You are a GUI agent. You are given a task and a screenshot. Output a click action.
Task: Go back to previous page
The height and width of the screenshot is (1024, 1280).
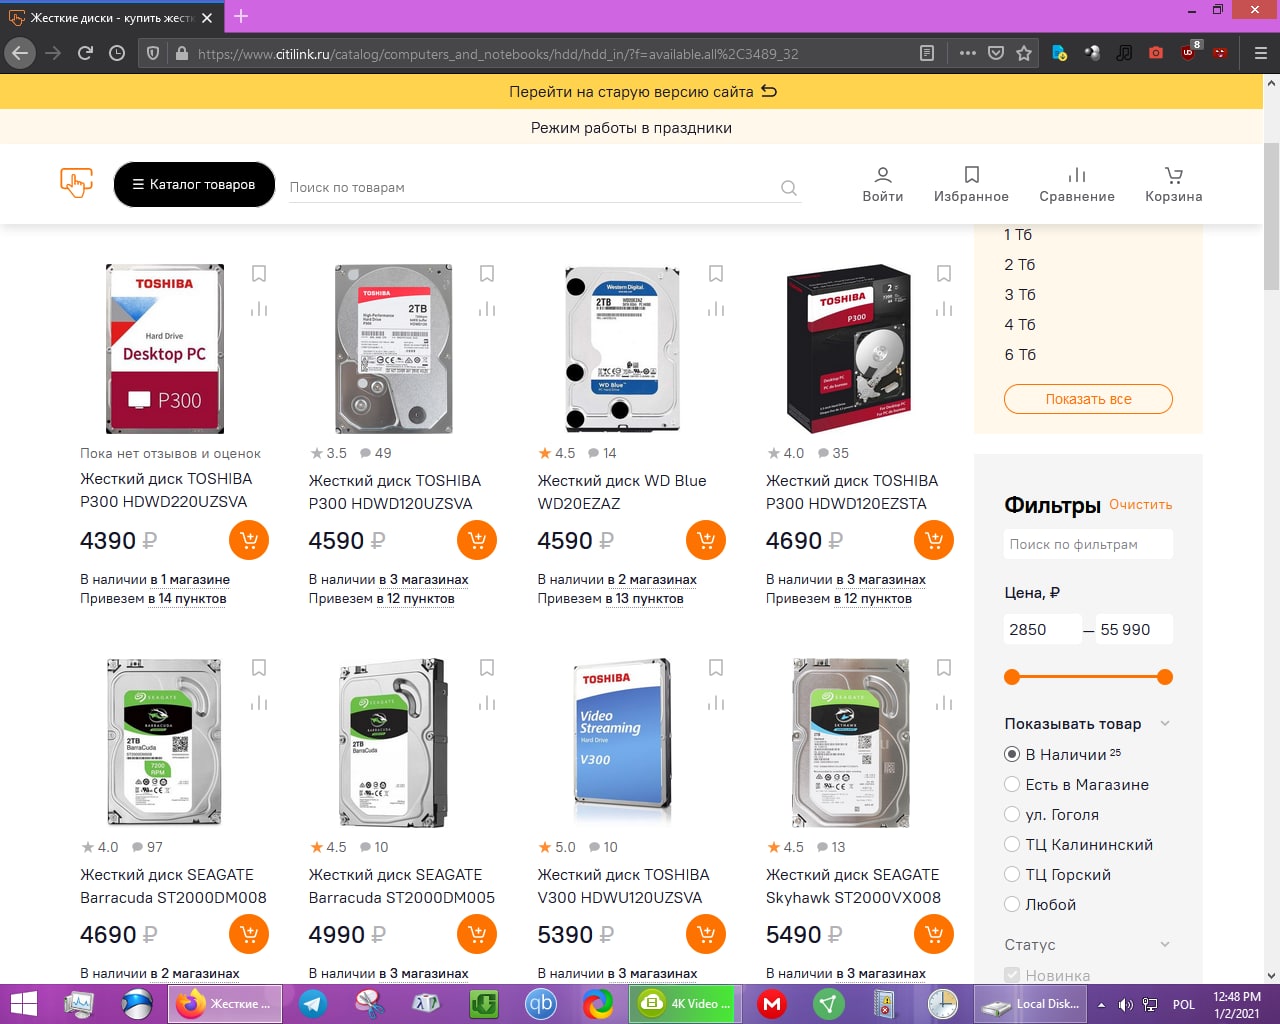21,53
